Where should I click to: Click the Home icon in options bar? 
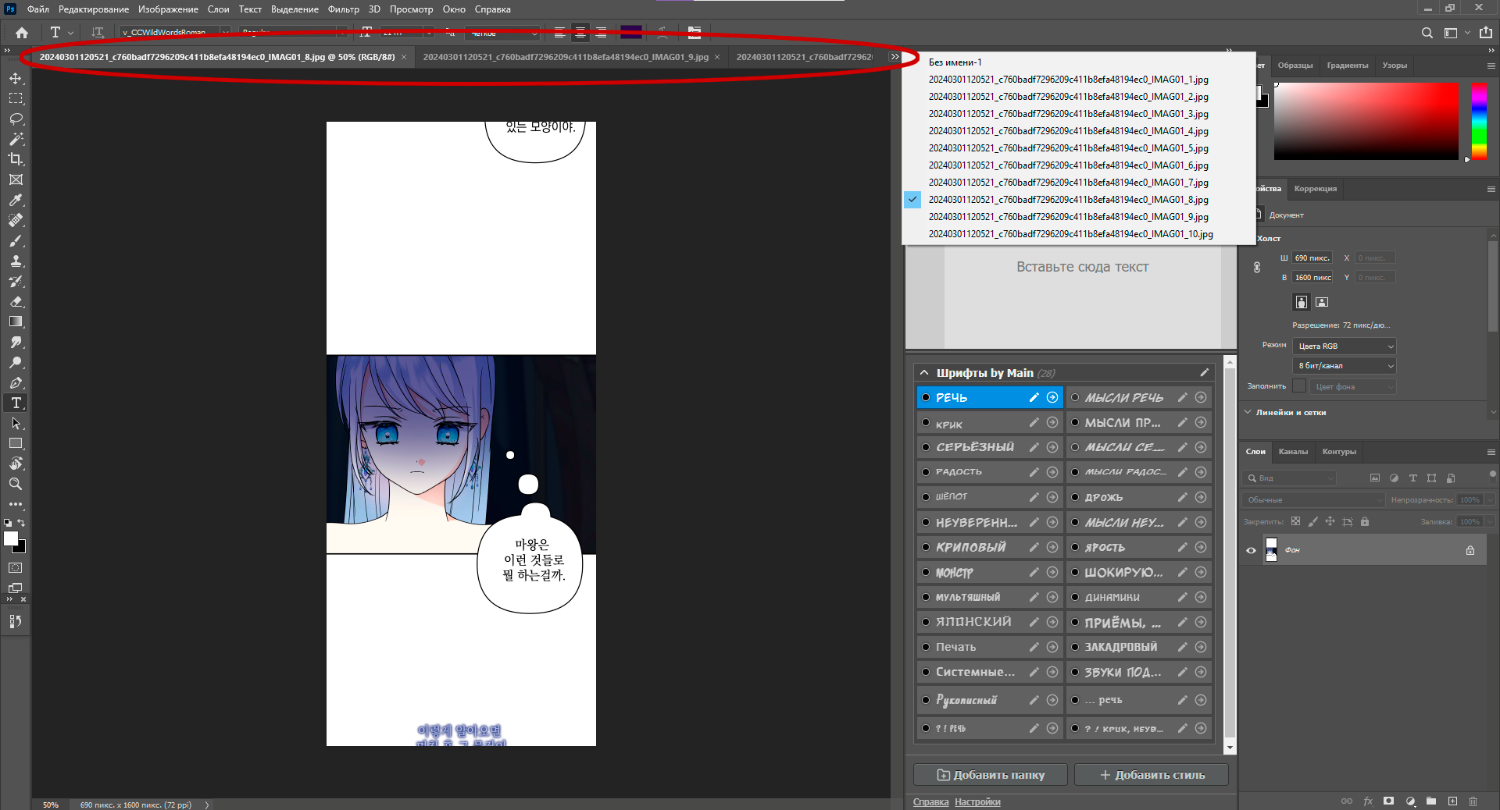click(x=22, y=32)
